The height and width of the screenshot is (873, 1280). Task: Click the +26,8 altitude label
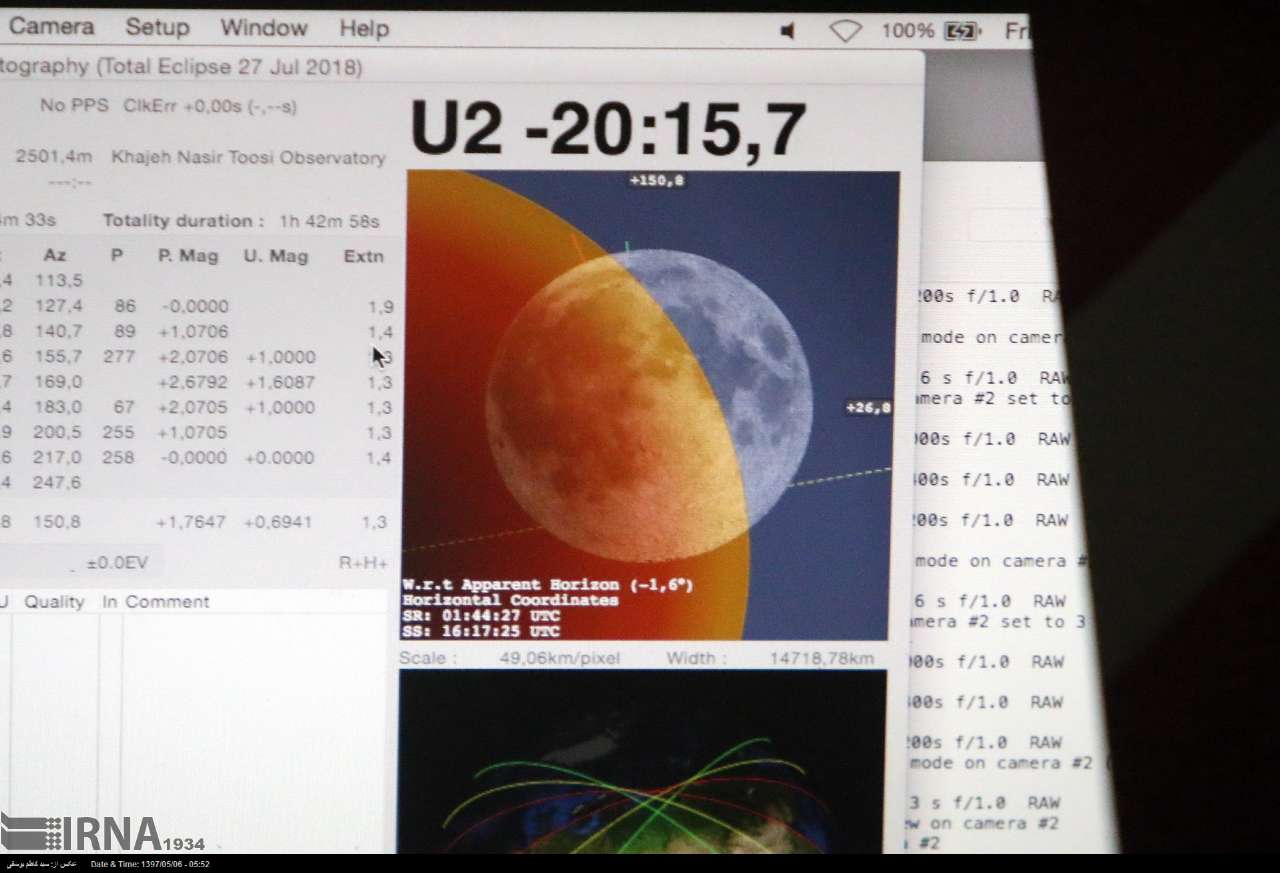[868, 408]
